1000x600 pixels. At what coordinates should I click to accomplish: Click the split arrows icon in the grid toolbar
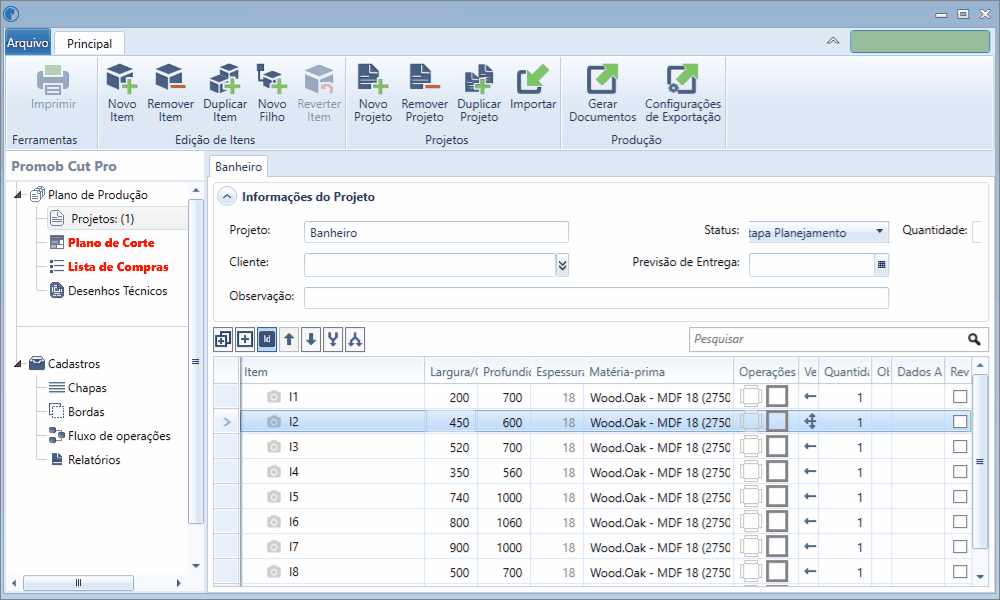tap(355, 339)
